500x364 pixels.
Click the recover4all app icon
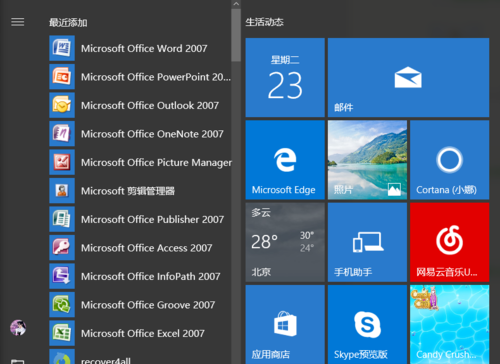pyautogui.click(x=62, y=357)
